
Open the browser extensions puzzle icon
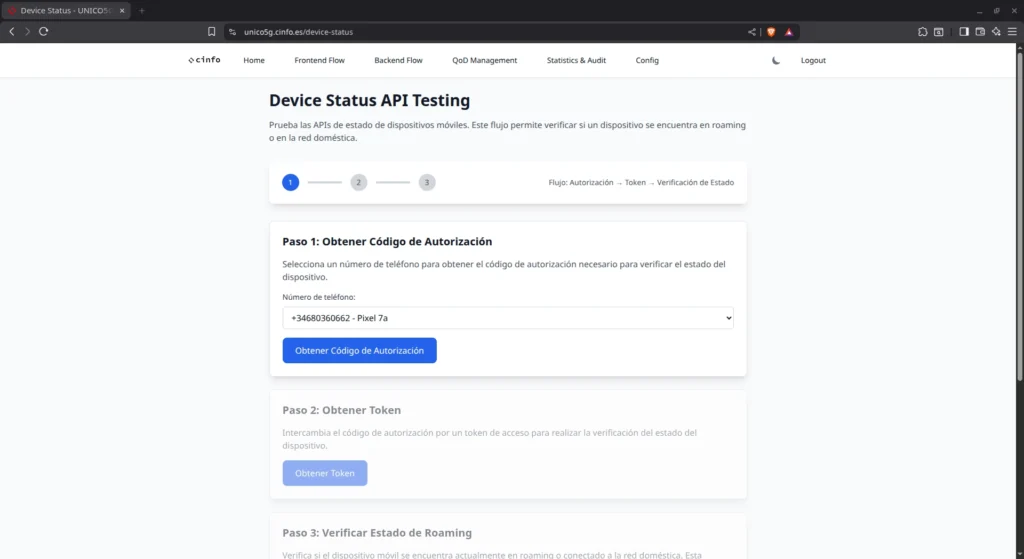pos(922,32)
